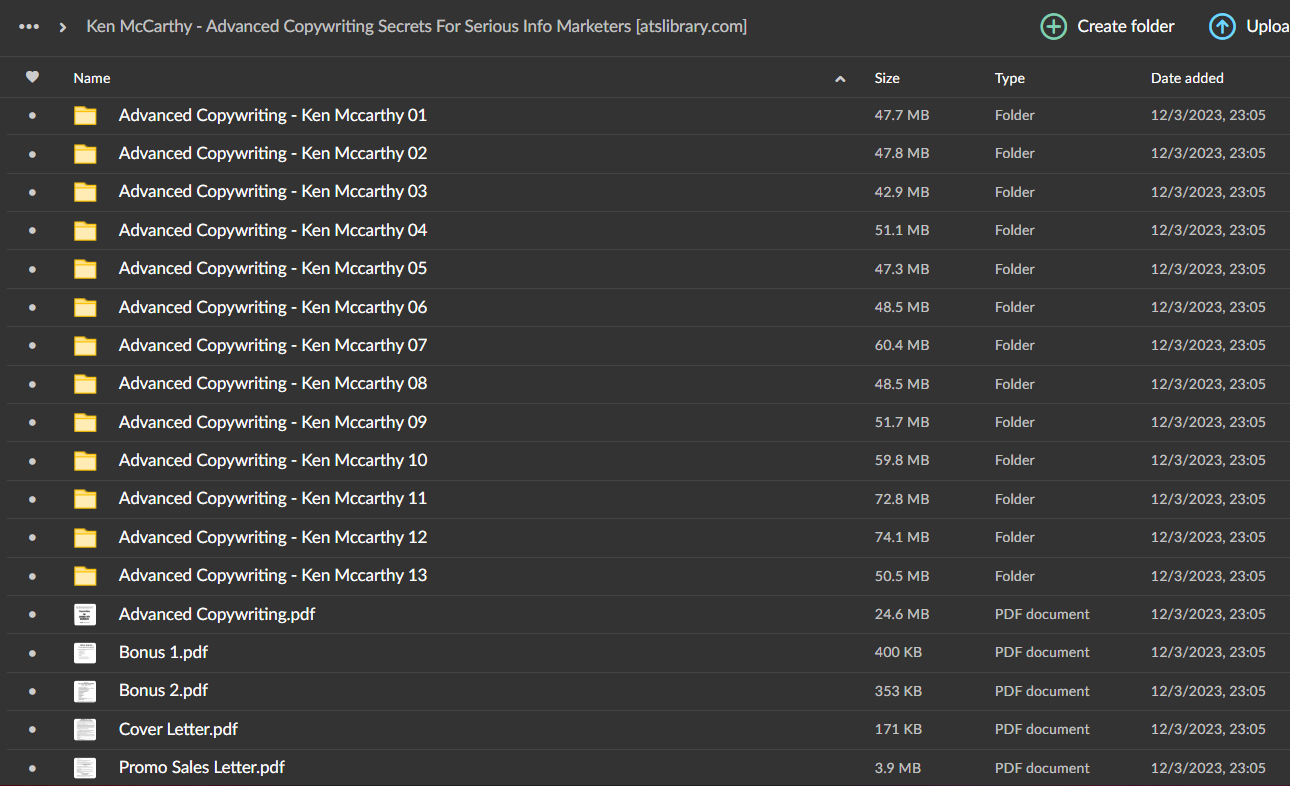Image resolution: width=1290 pixels, height=786 pixels.
Task: Click folder icon for Ken Mccarthy 07
Action: coord(85,345)
